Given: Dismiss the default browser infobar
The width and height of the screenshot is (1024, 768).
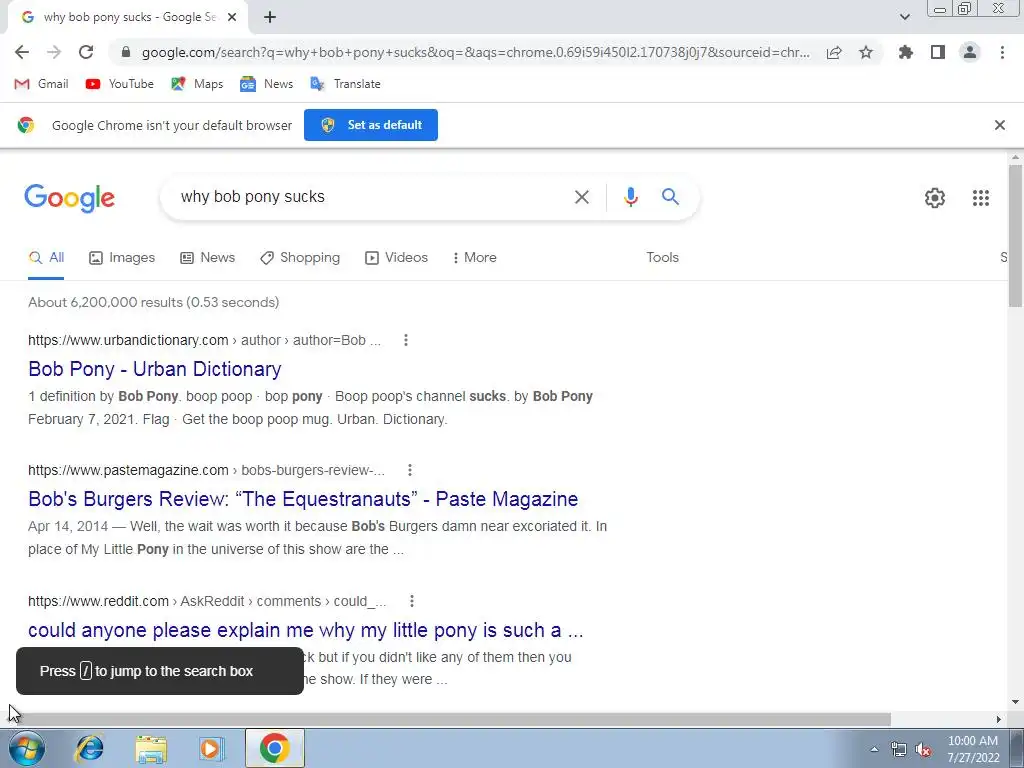Looking at the screenshot, I should (x=1000, y=125).
